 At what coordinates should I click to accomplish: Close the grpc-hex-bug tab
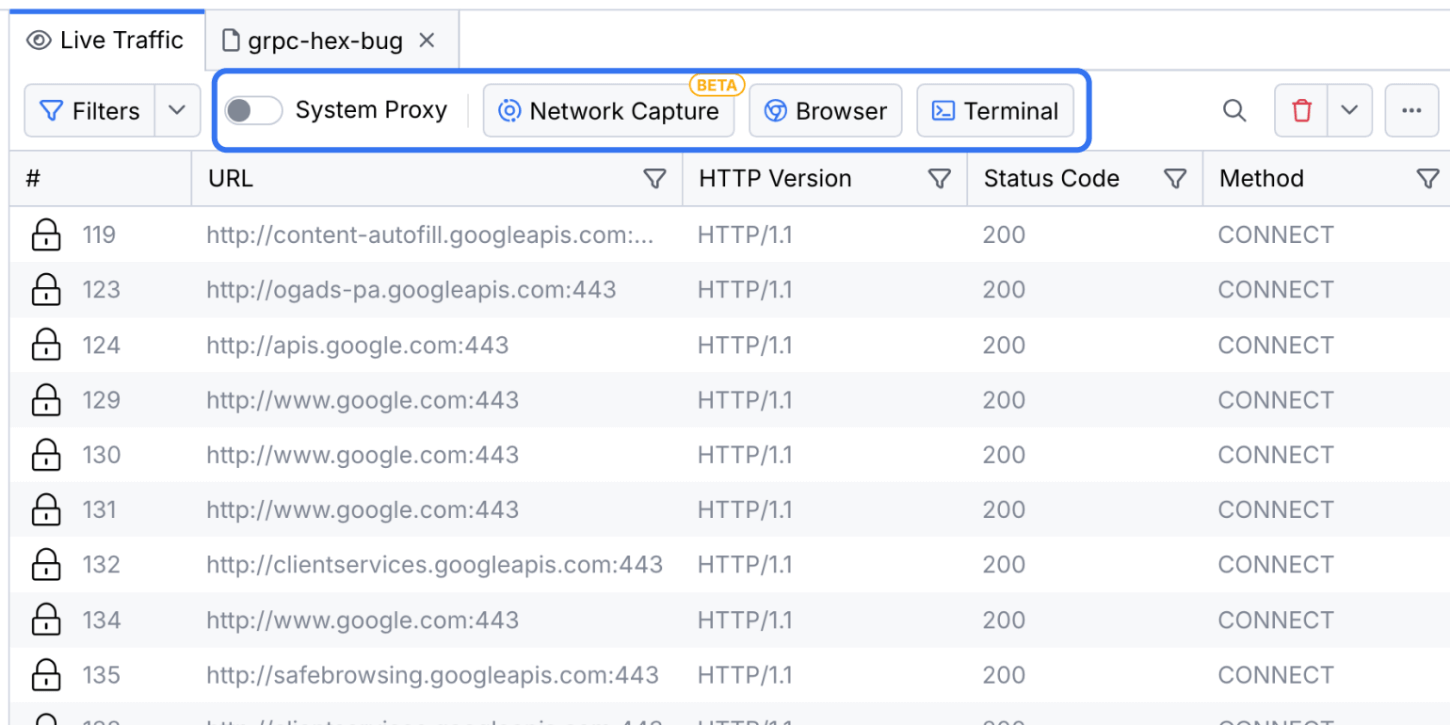tap(427, 41)
